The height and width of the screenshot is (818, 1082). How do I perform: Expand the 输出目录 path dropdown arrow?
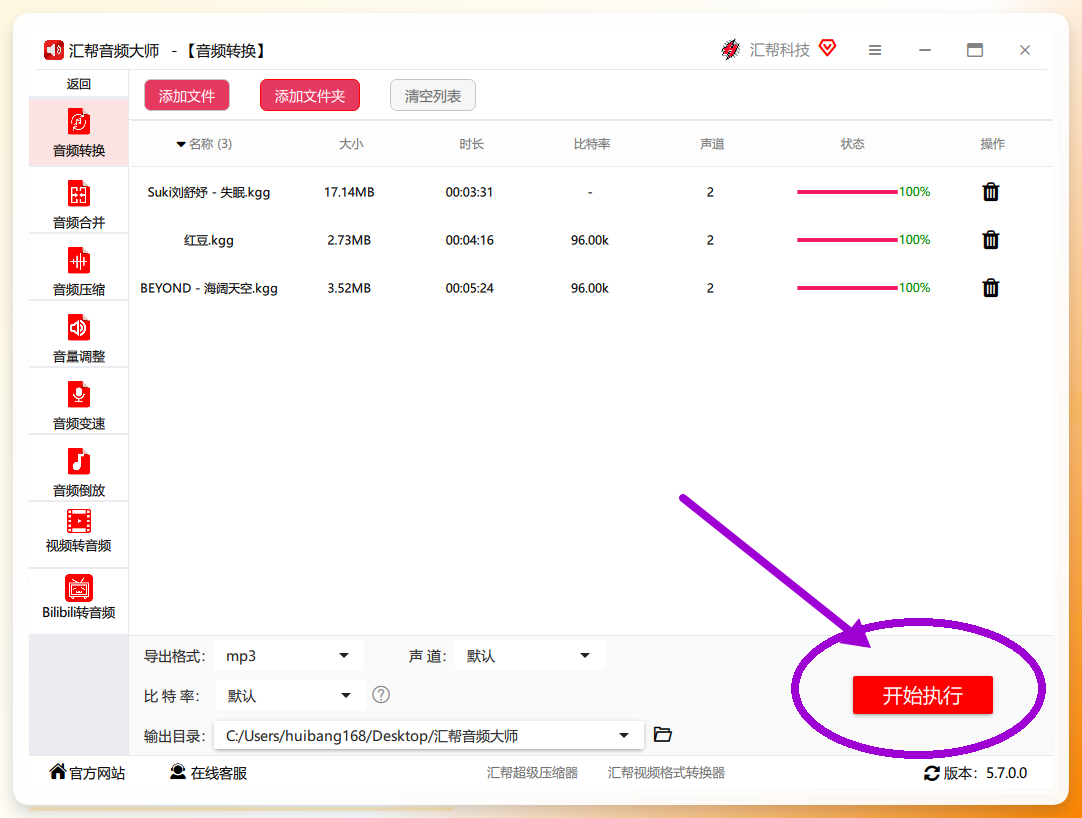coord(624,735)
